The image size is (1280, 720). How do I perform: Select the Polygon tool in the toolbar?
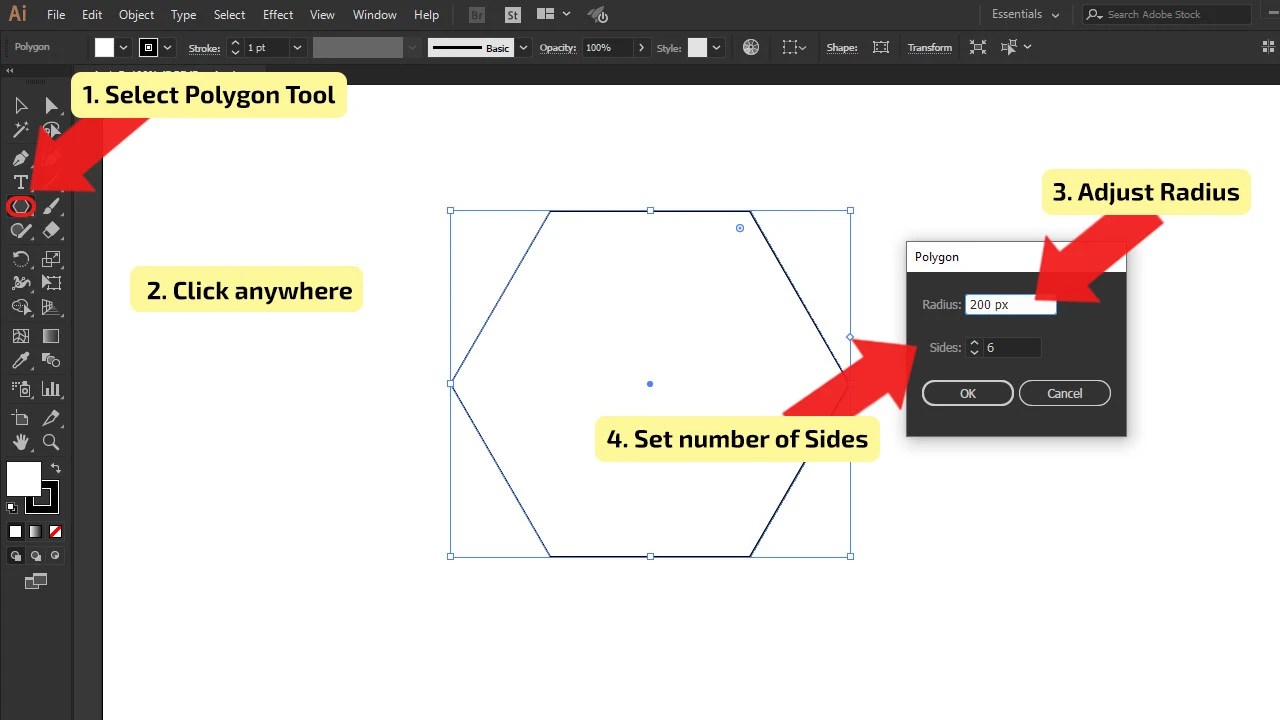click(x=20, y=206)
